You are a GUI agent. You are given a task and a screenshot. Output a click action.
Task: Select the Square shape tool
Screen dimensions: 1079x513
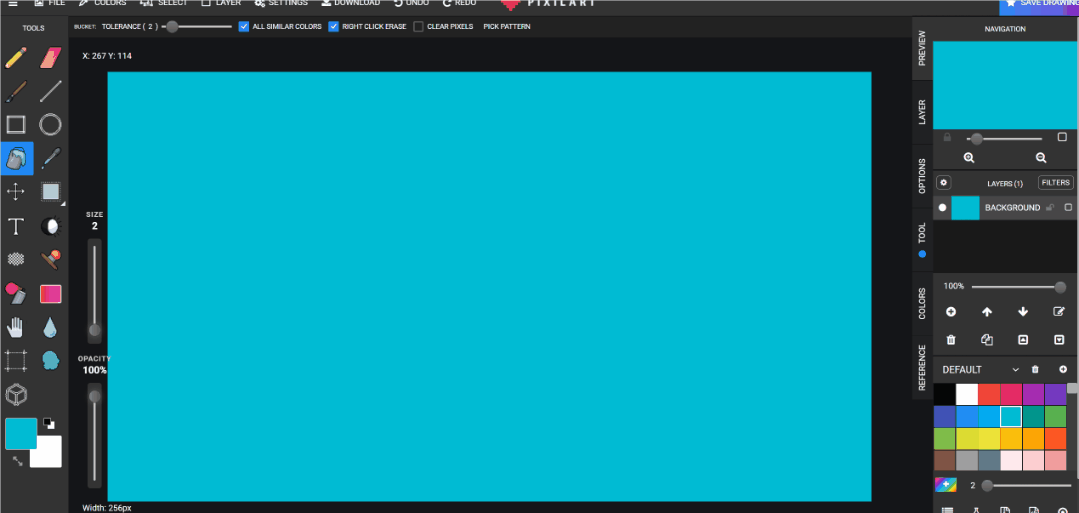pos(16,125)
